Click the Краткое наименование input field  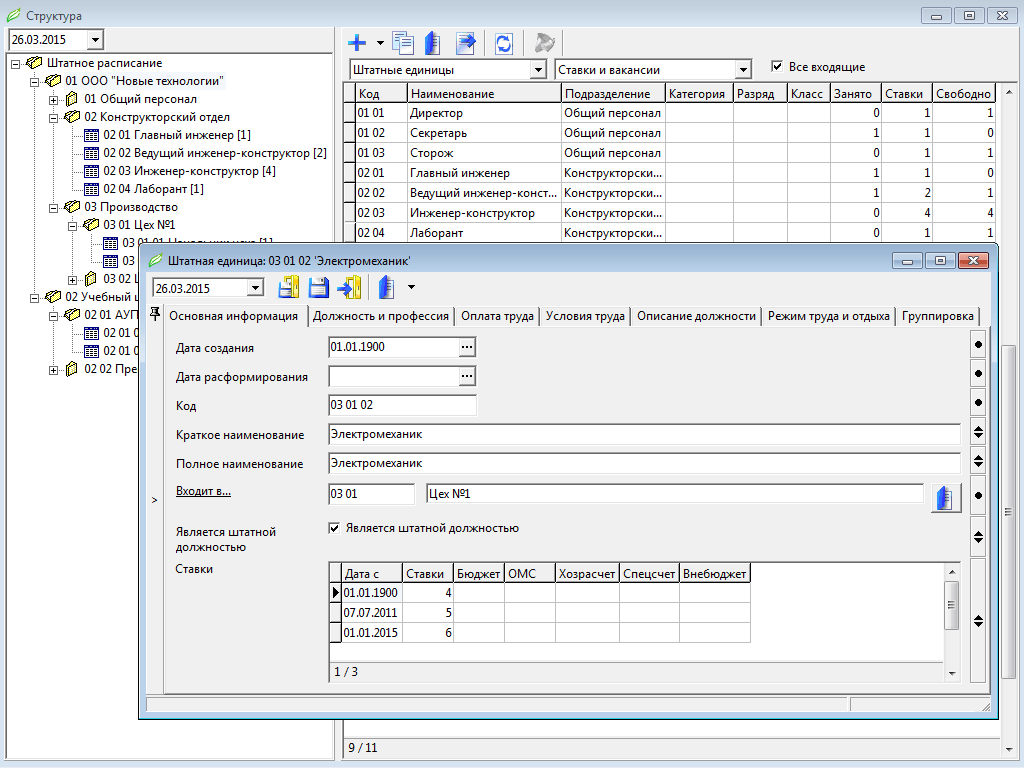(644, 434)
